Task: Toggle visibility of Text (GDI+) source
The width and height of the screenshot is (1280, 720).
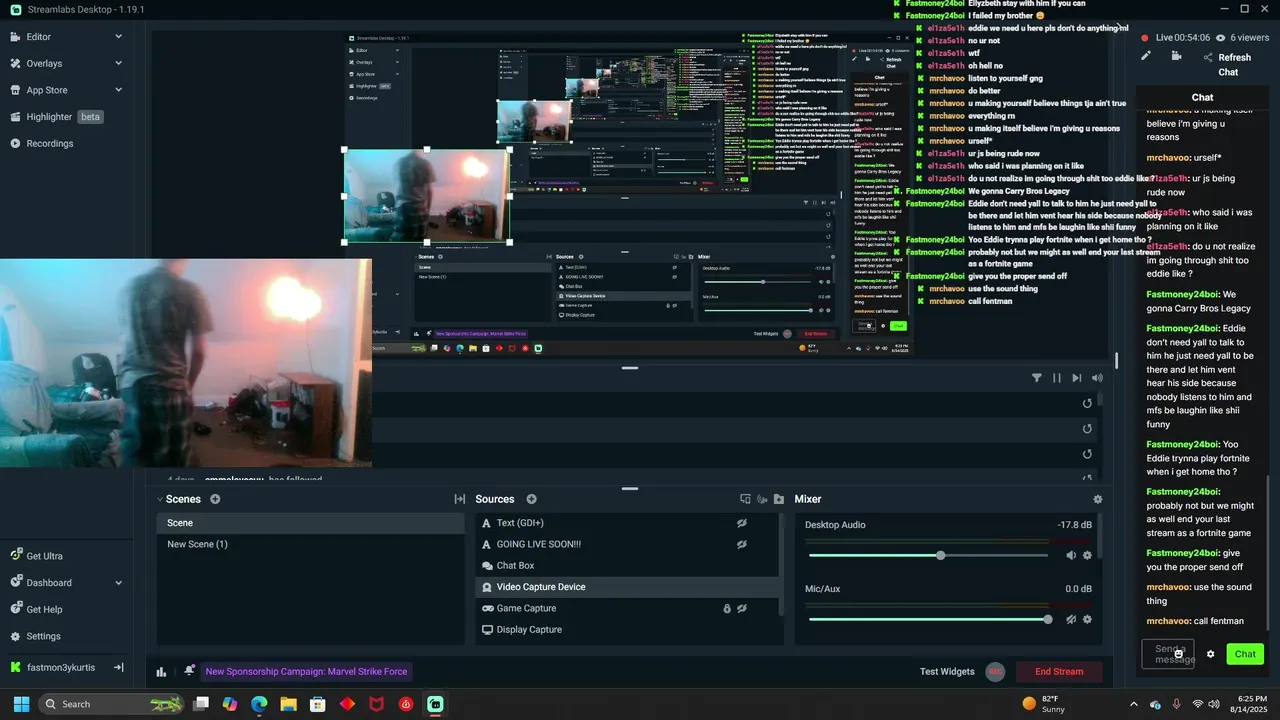Action: [742, 523]
